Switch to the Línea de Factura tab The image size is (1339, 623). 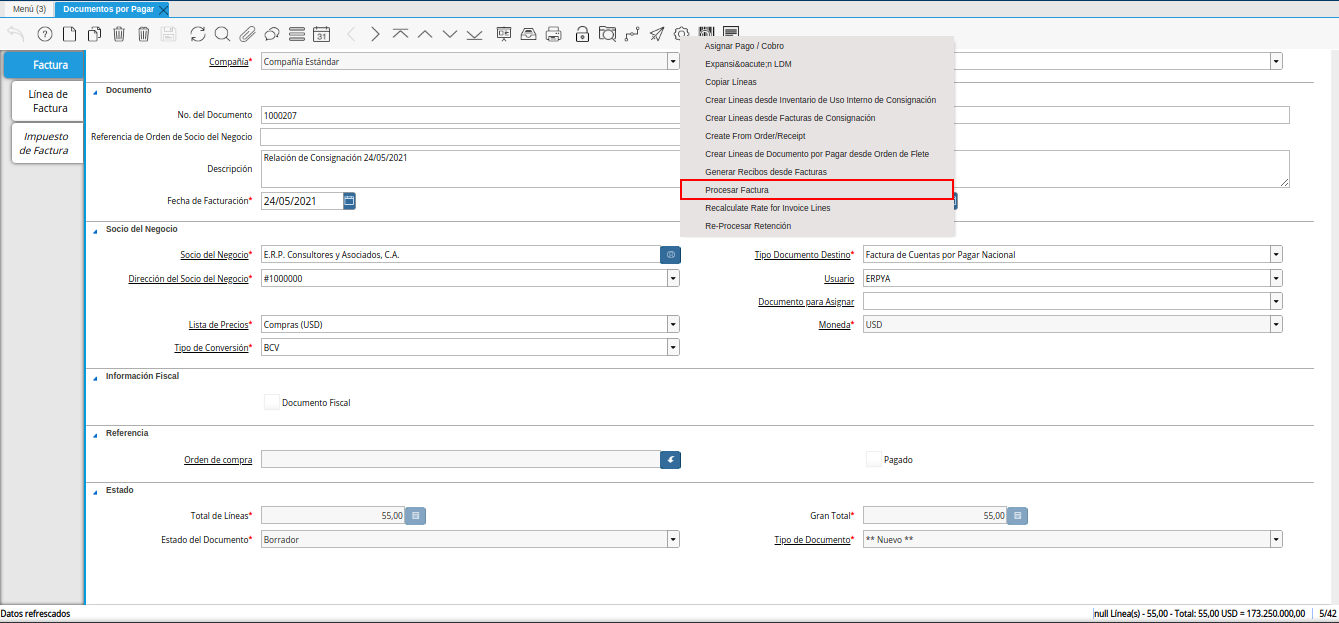pos(48,101)
